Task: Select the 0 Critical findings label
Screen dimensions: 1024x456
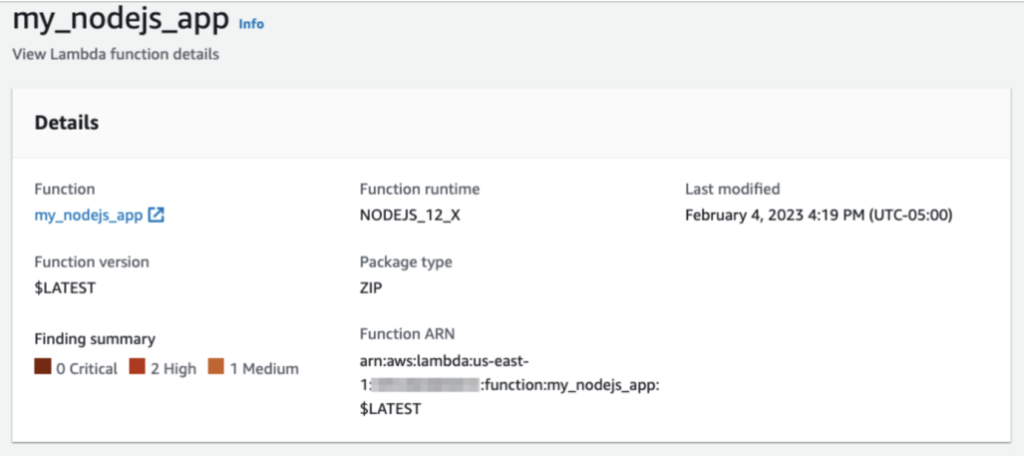Action: pyautogui.click(x=87, y=368)
